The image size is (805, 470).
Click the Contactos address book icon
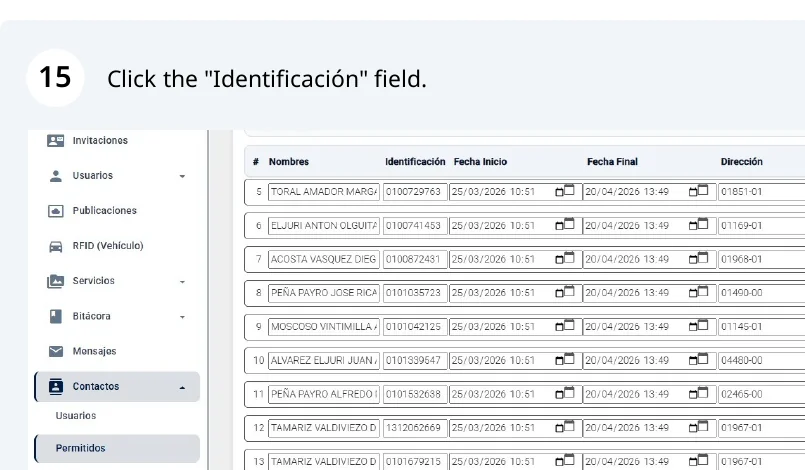(55, 386)
